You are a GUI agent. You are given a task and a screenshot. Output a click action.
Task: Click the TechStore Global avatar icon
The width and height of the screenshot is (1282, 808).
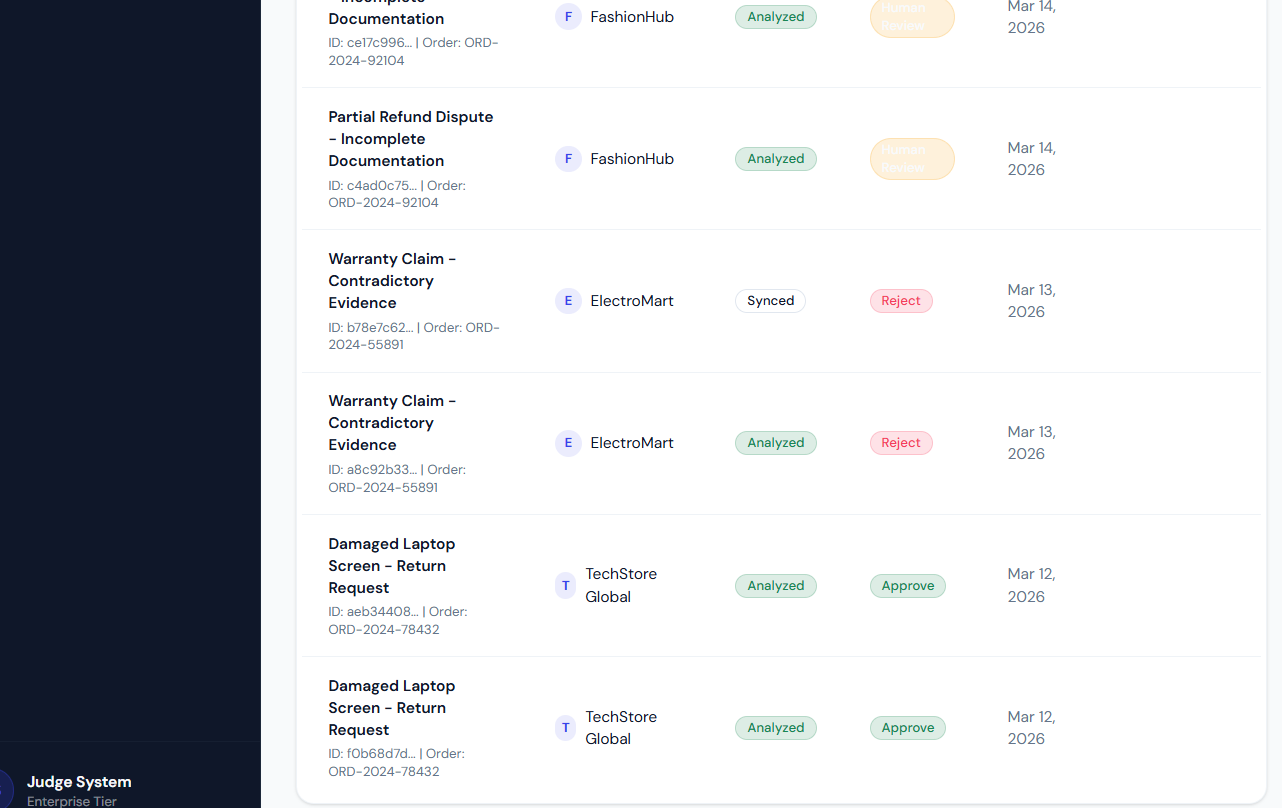pos(565,585)
